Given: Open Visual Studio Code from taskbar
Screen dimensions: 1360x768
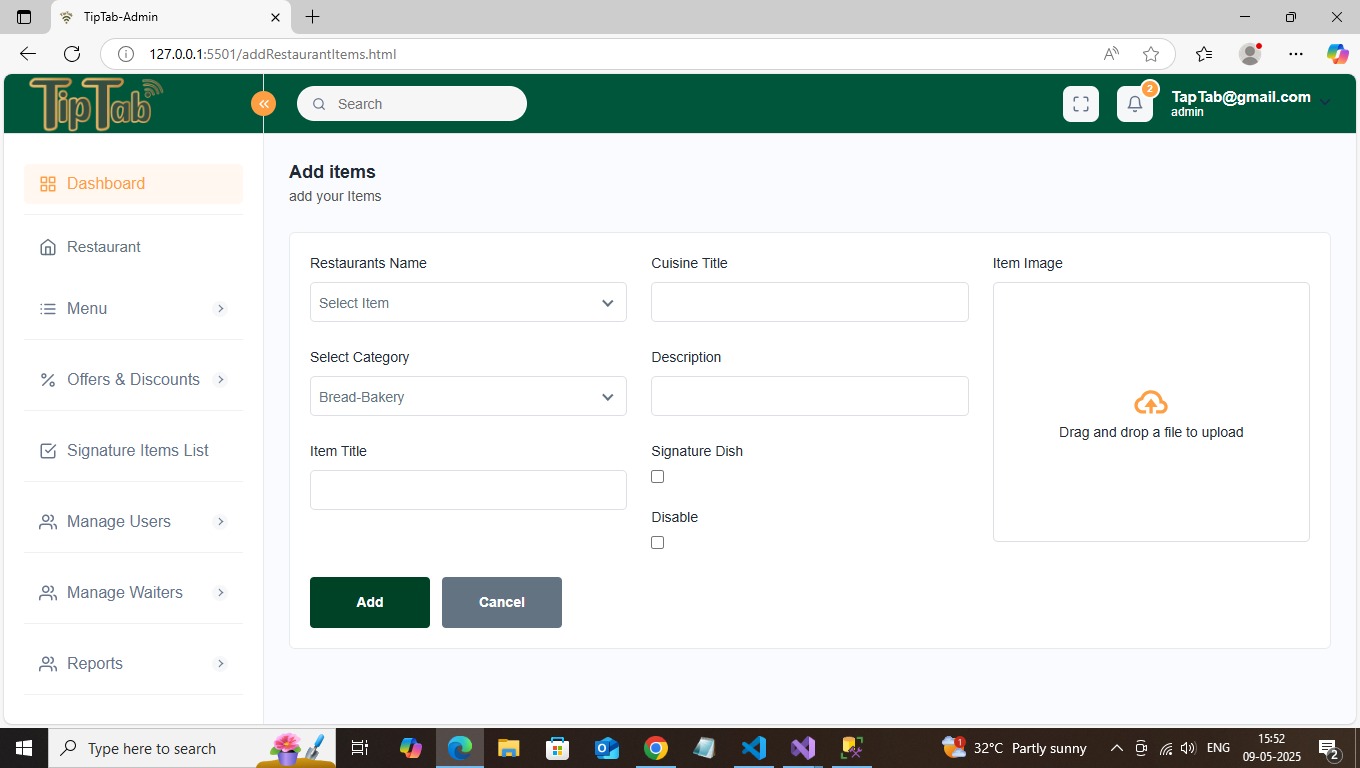Looking at the screenshot, I should tap(753, 748).
